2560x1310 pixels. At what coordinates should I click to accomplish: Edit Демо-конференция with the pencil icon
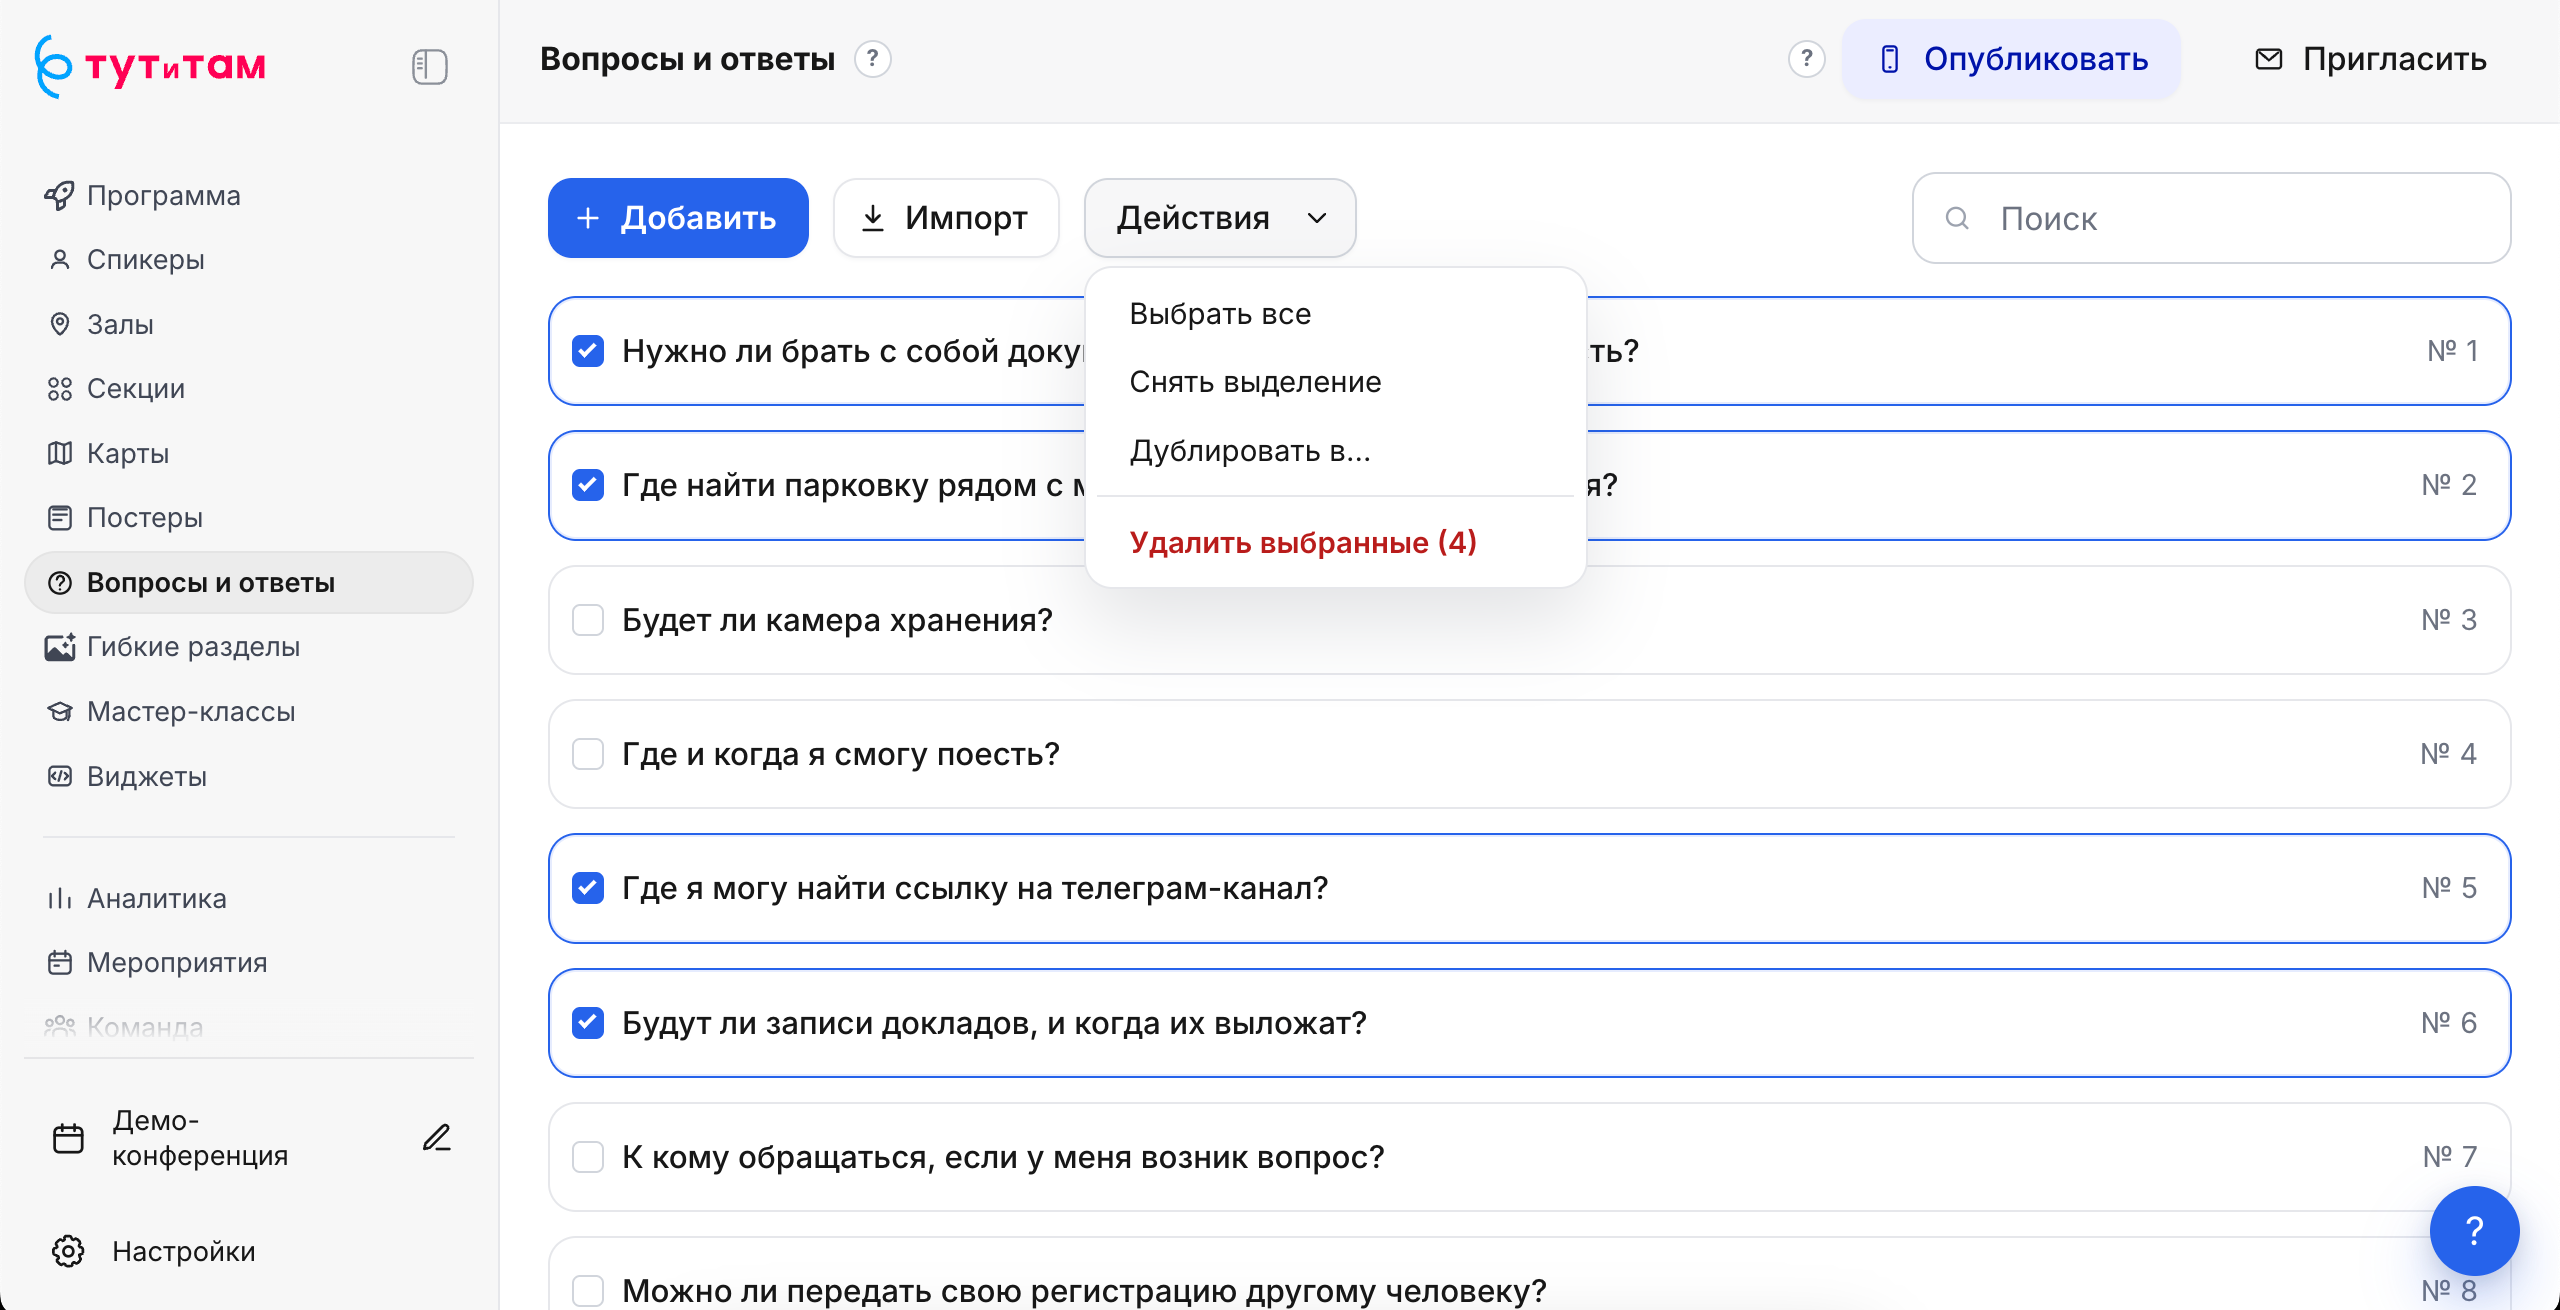pyautogui.click(x=437, y=1138)
